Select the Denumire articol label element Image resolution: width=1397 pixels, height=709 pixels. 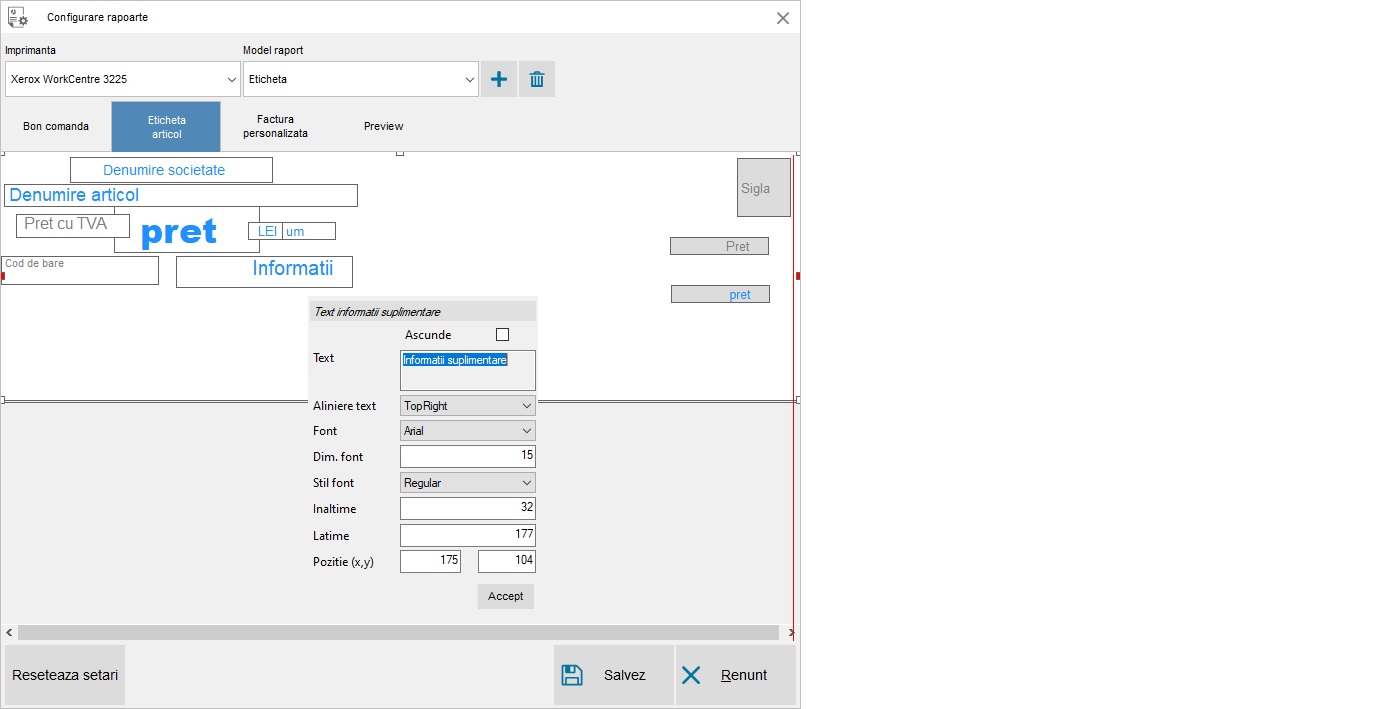point(181,195)
